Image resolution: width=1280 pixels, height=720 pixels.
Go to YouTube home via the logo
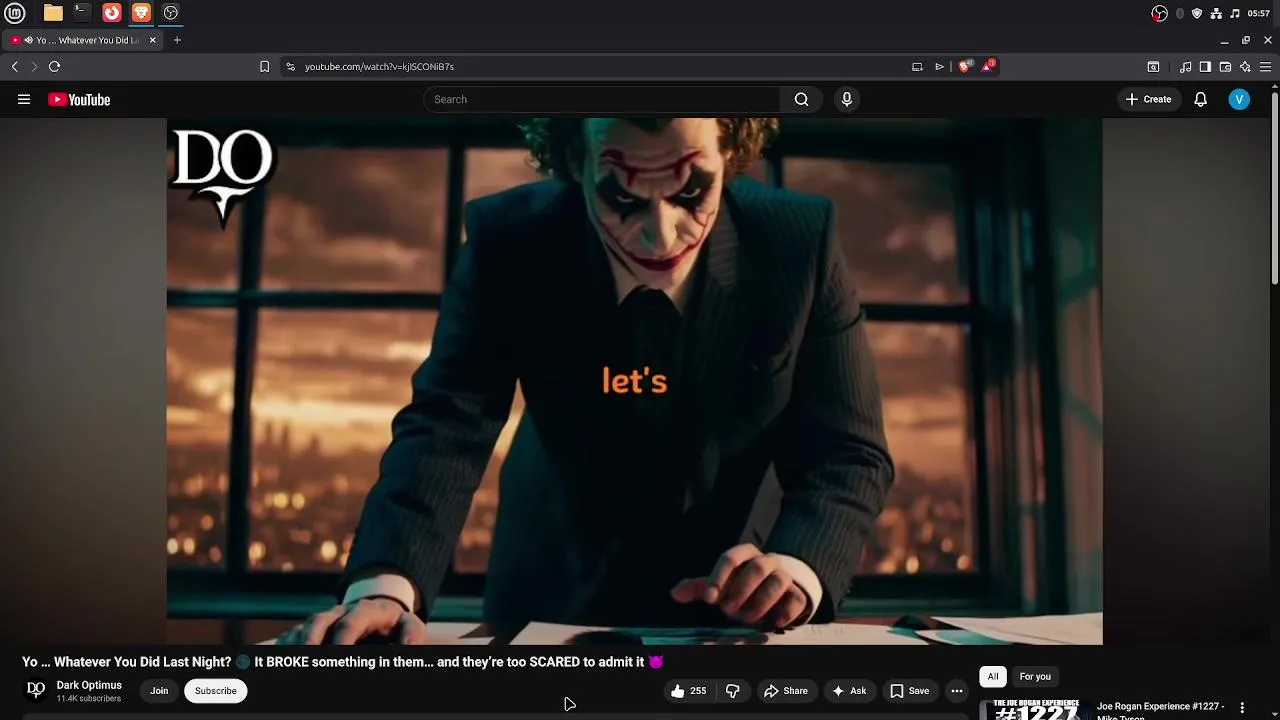click(79, 99)
